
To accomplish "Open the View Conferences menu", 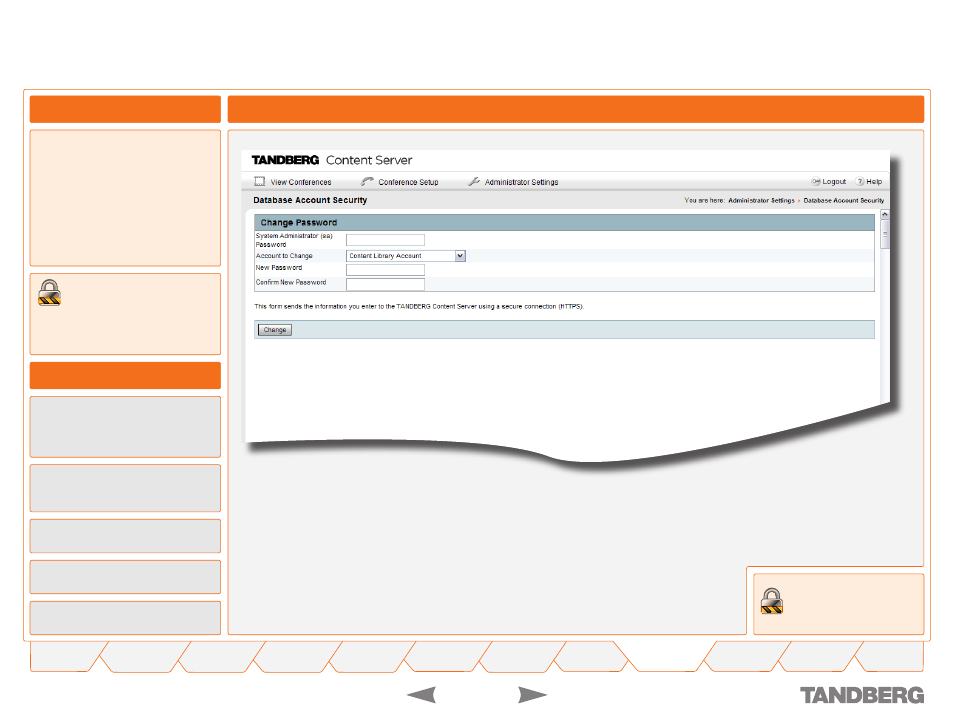I will click(293, 182).
